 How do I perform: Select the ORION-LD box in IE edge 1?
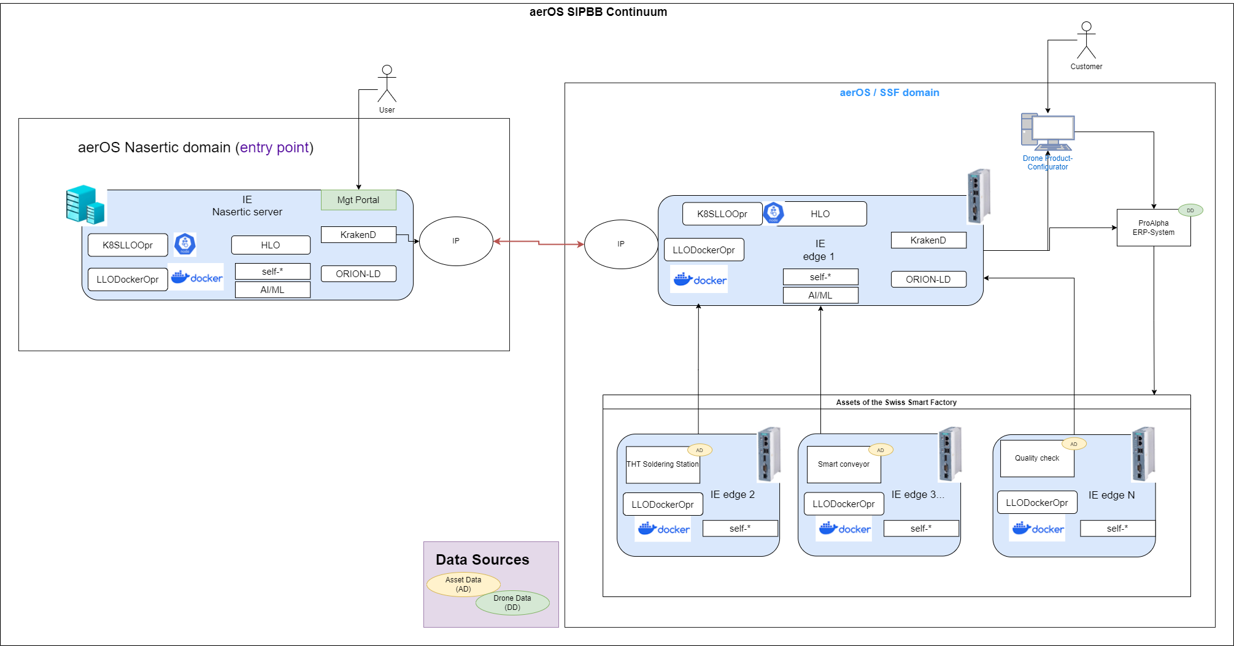[x=928, y=280]
